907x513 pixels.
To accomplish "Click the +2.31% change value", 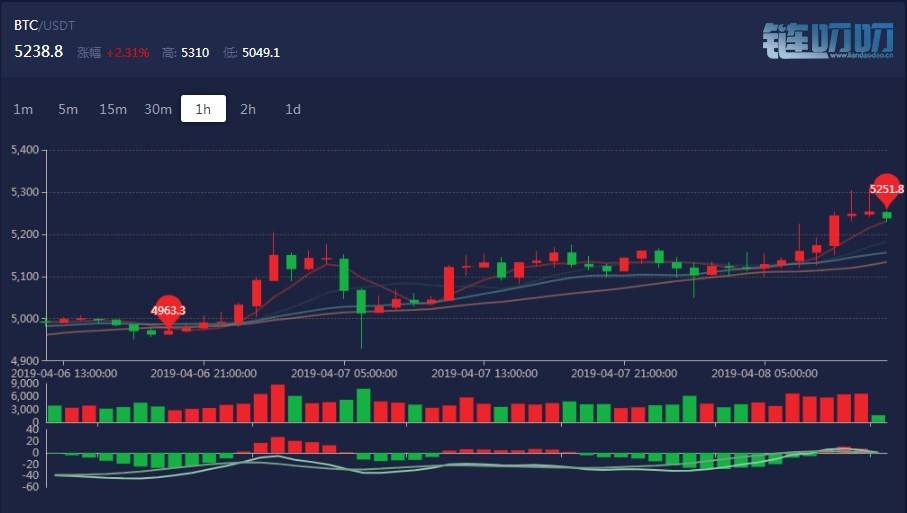I will (x=128, y=53).
